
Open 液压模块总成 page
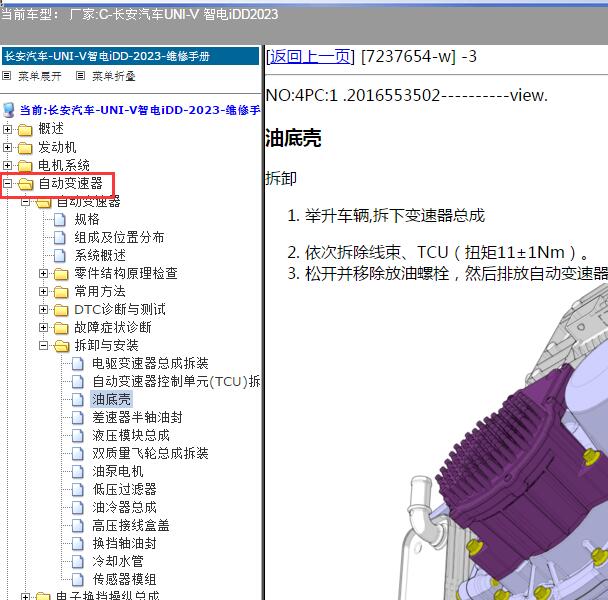coord(131,436)
